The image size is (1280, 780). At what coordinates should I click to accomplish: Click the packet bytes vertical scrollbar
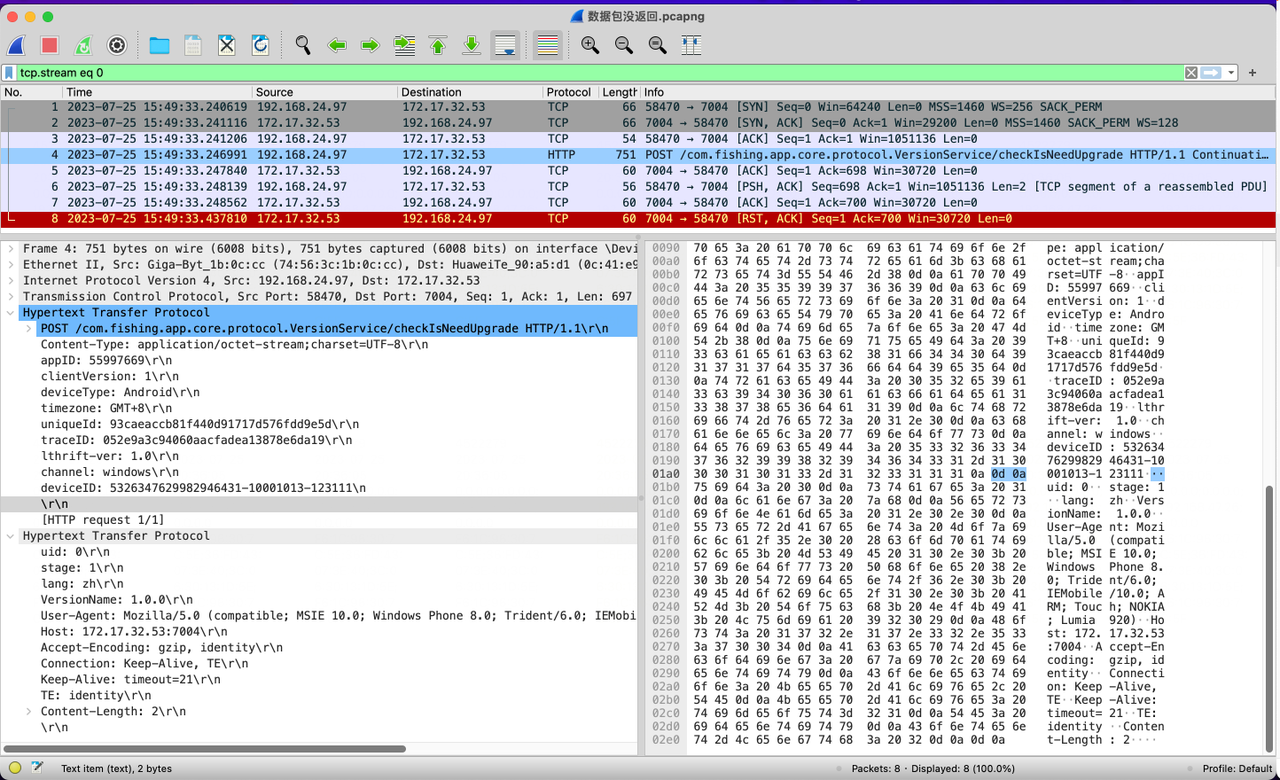coord(1269,615)
